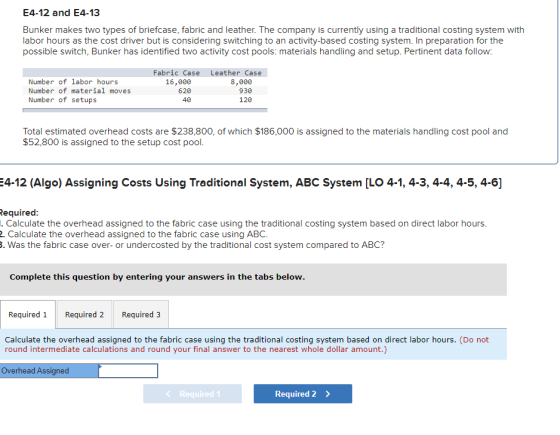Screen dimensions: 560x435
Task: Select the 16,000 fabric labor hours value
Action: point(178,82)
